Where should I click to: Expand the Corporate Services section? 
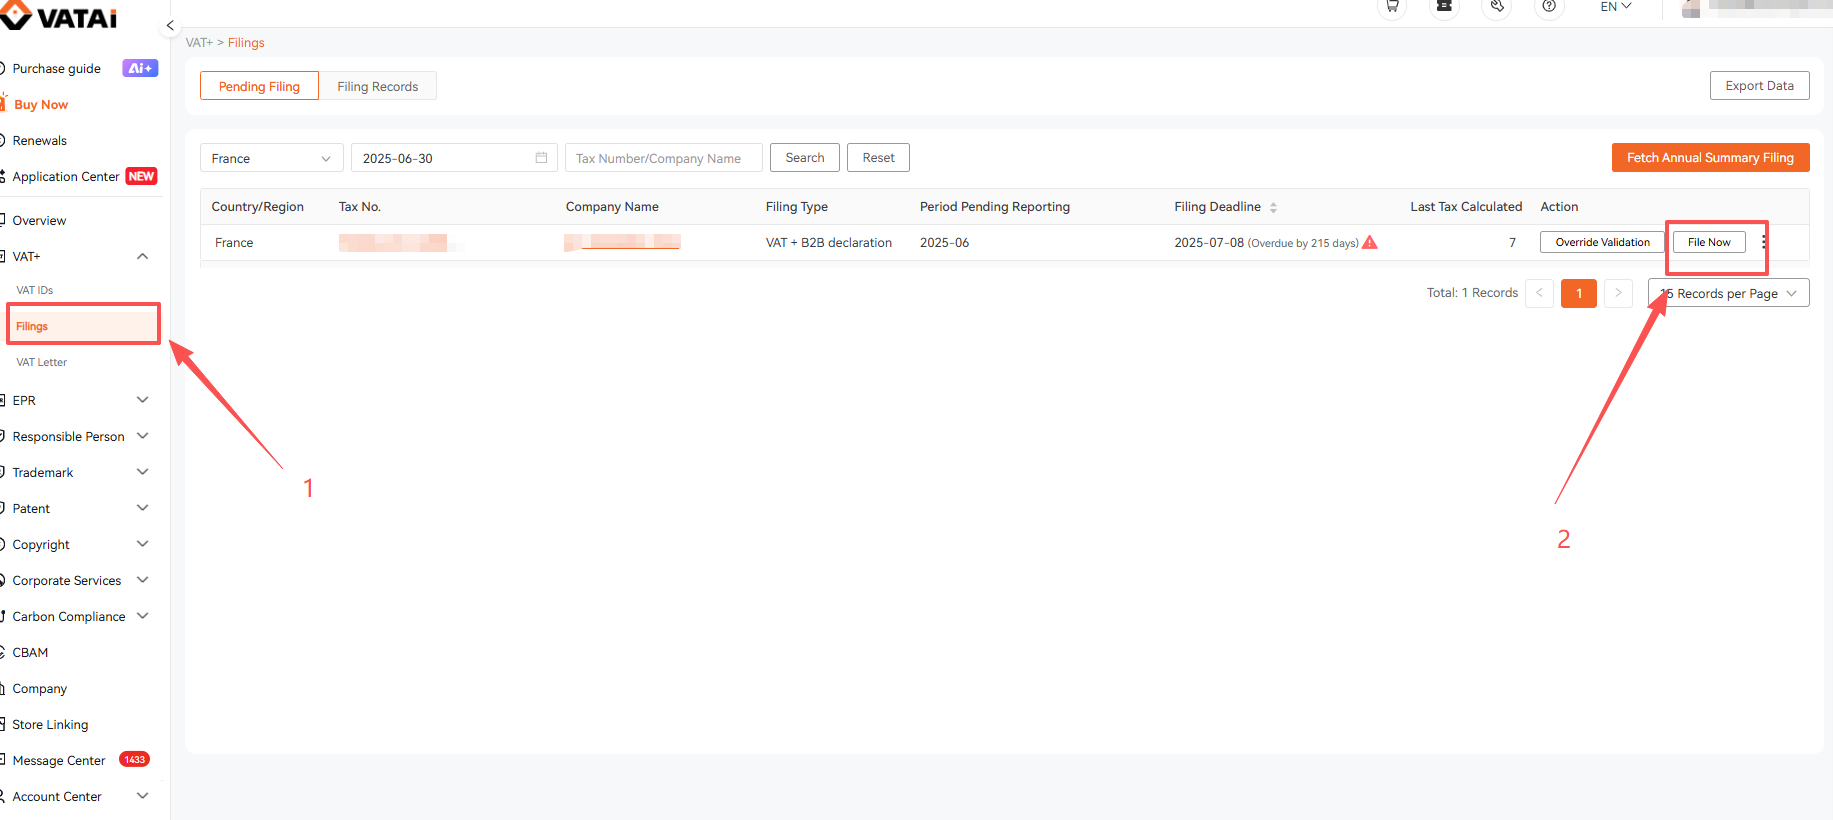tap(142, 580)
